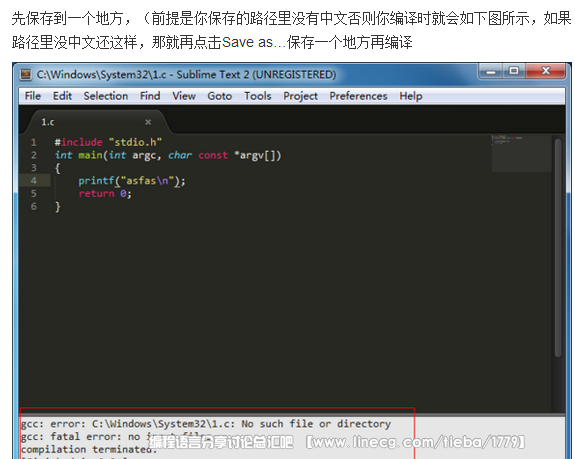Click the #include "stdio.h" line
575x459 pixels.
coord(108,142)
